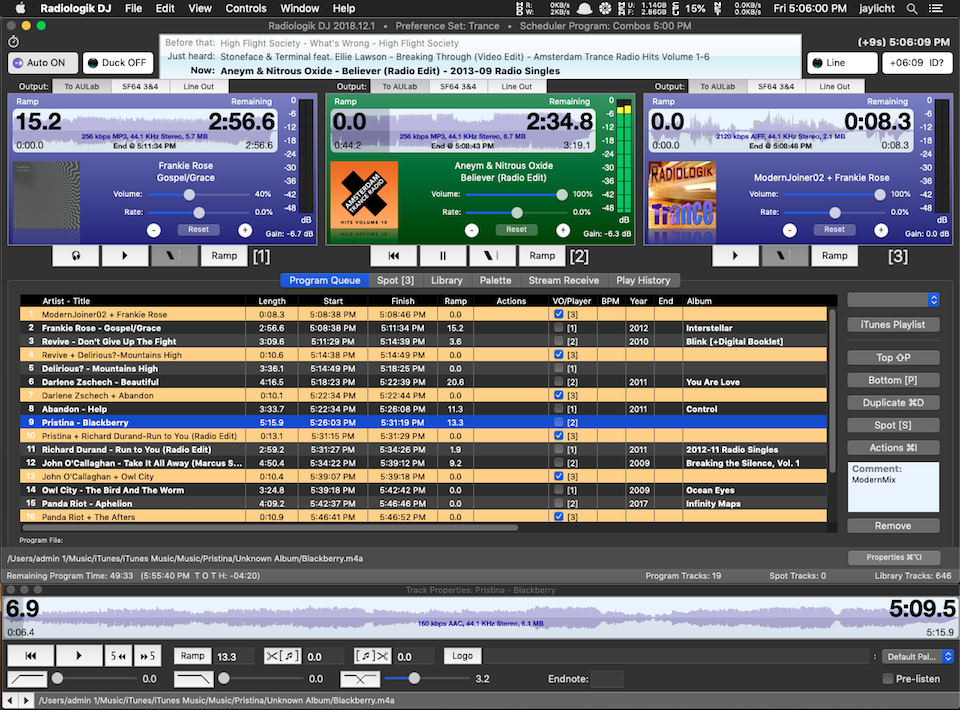The height and width of the screenshot is (710, 960).
Task: Click the fade icon on player 2
Action: tap(492, 256)
